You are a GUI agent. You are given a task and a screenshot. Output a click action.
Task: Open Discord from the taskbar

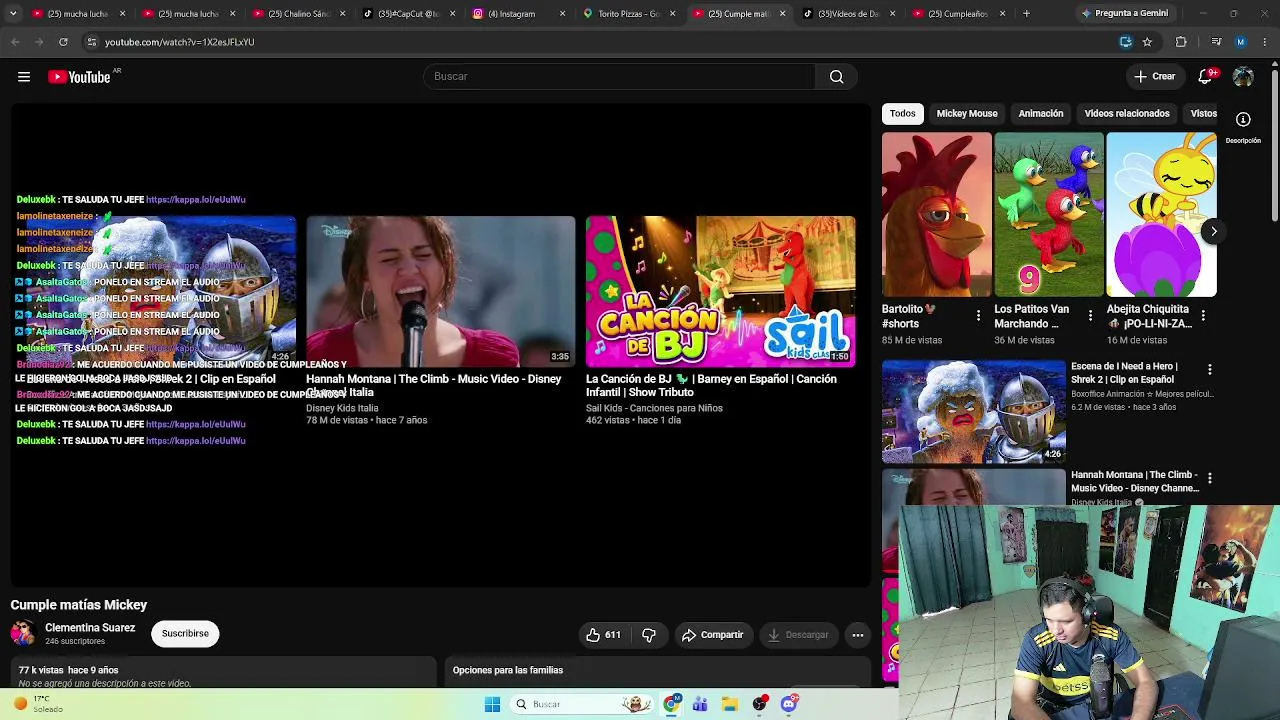tap(789, 704)
